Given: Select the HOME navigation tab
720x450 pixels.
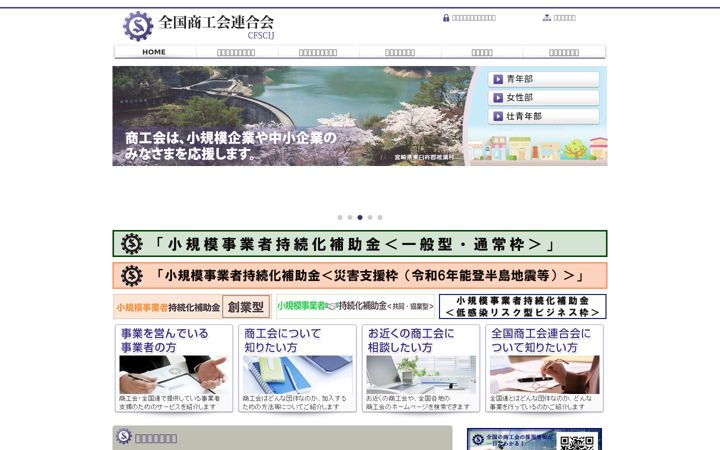Looking at the screenshot, I should click(154, 52).
